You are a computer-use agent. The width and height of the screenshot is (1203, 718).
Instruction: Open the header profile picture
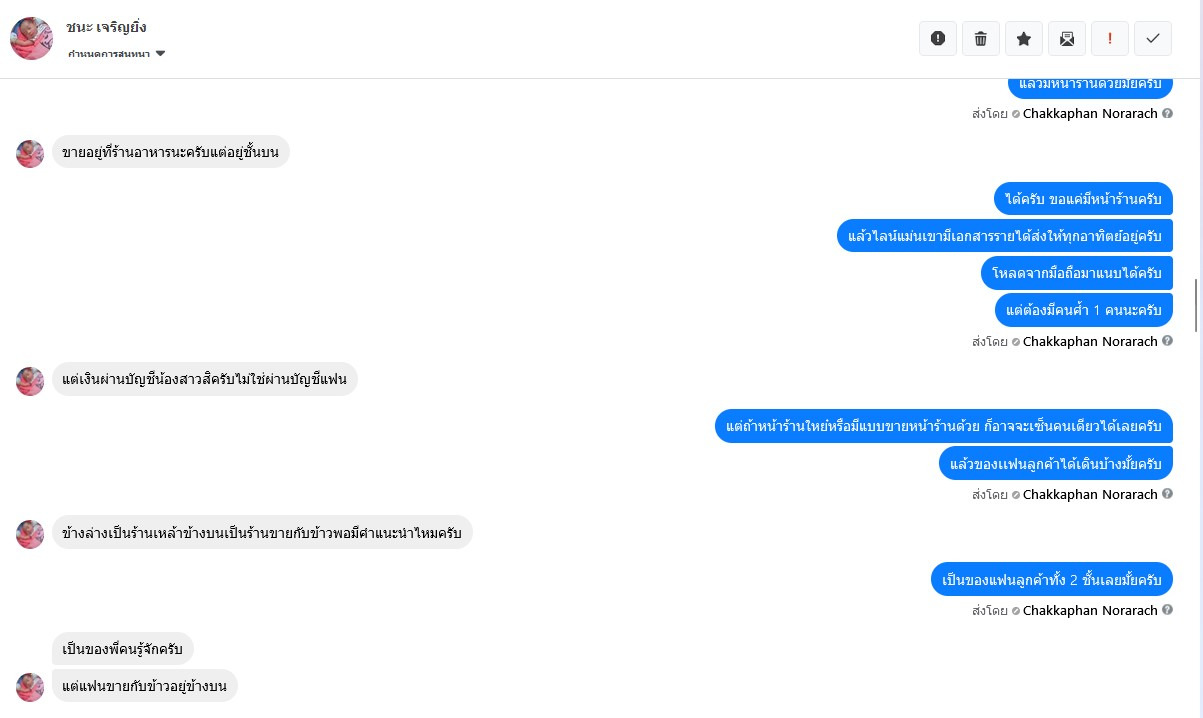click(x=31, y=38)
